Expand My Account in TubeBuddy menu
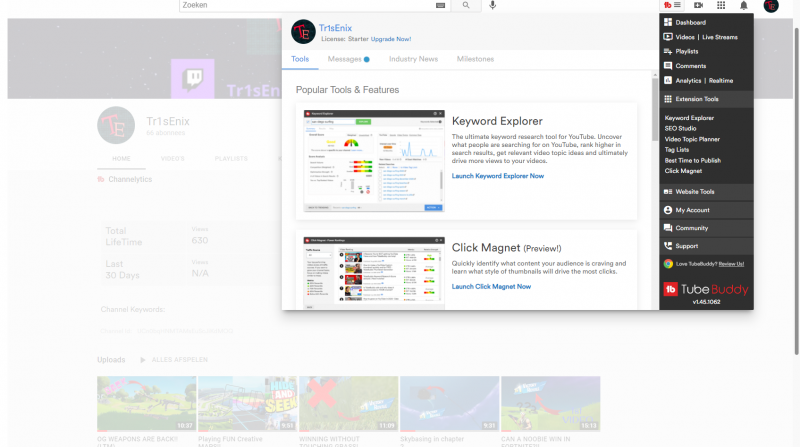The height and width of the screenshot is (447, 800). (x=692, y=210)
